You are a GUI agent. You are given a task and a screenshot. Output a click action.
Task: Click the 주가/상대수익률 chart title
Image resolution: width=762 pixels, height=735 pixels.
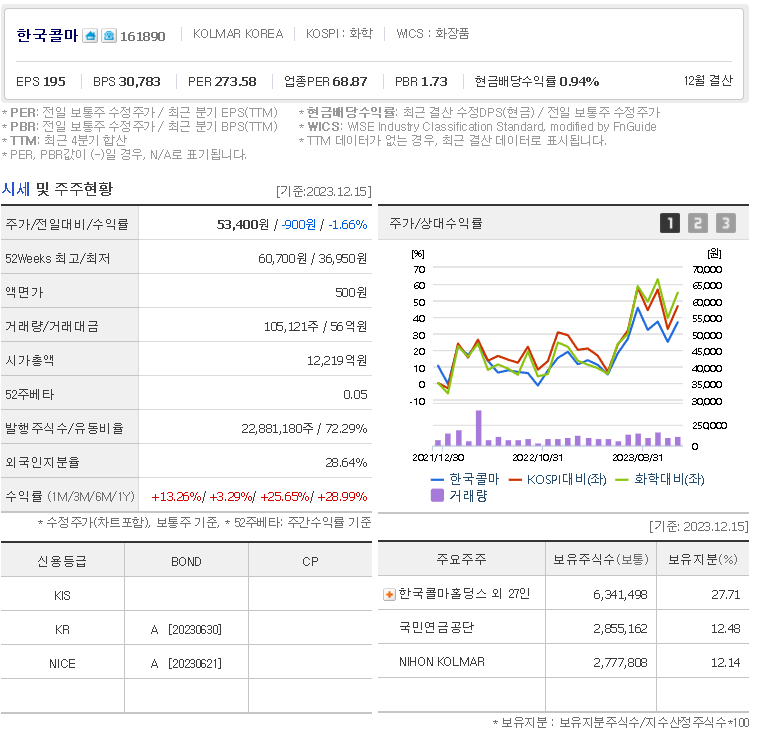click(x=436, y=223)
